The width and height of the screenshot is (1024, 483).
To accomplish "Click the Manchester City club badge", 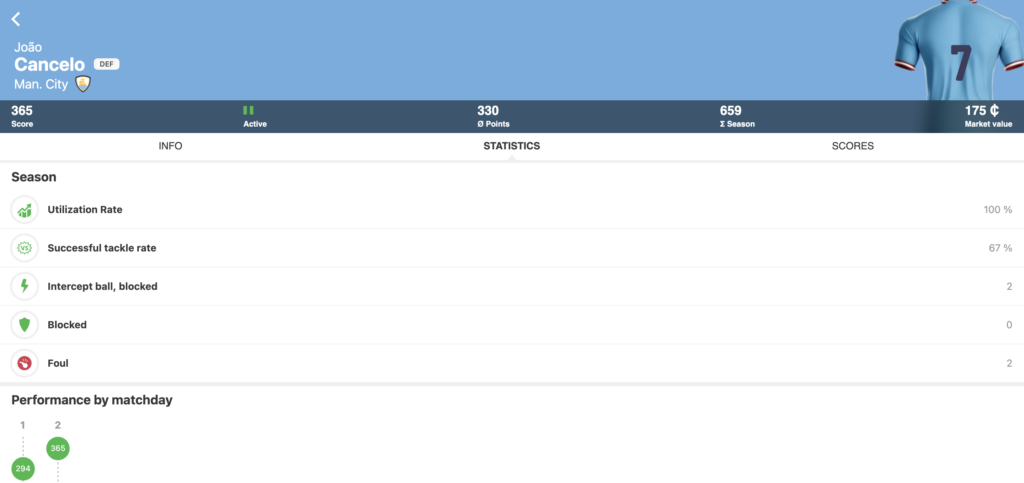I will pyautogui.click(x=83, y=84).
